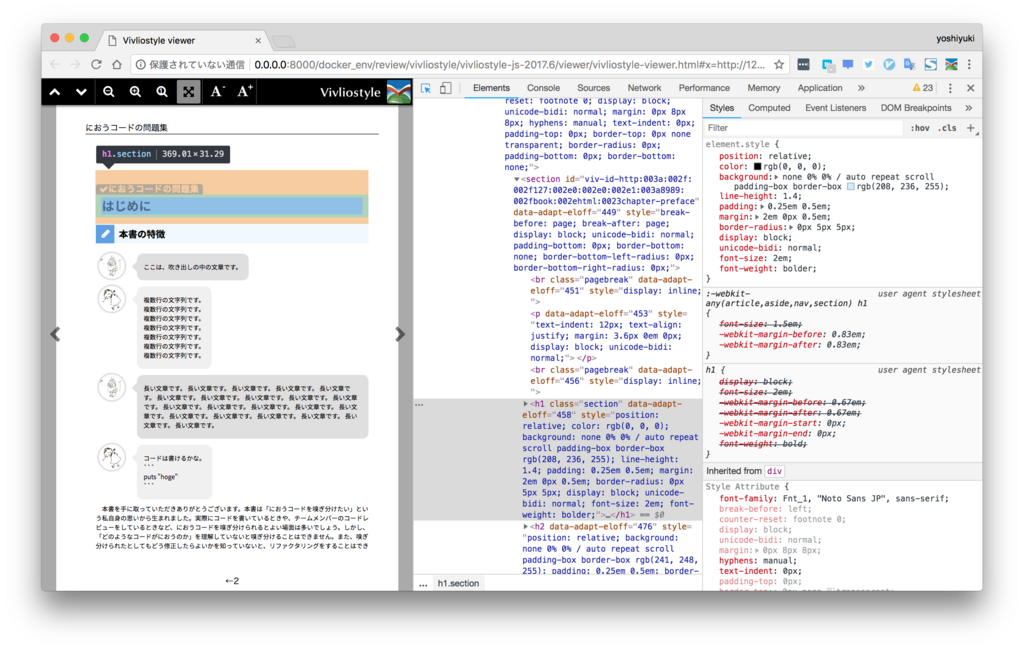
Task: Bookmark this page with star icon
Action: coord(778,64)
